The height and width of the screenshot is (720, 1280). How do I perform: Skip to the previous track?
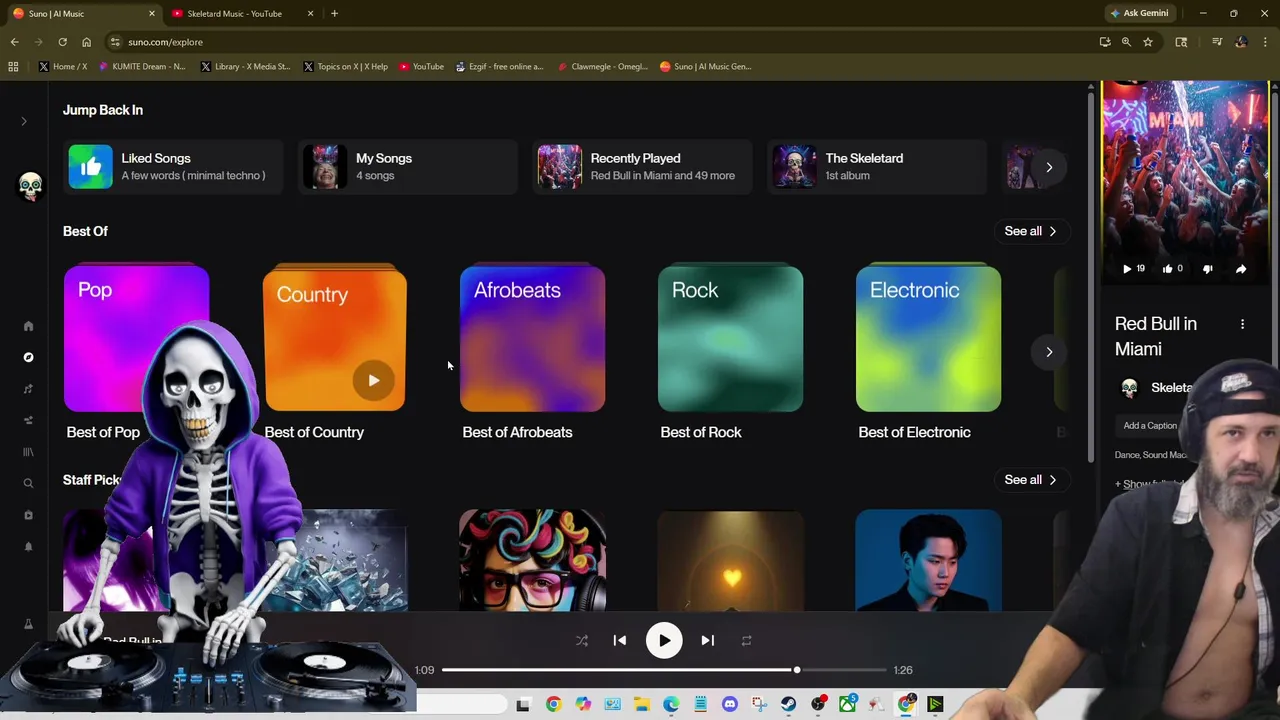(x=620, y=641)
